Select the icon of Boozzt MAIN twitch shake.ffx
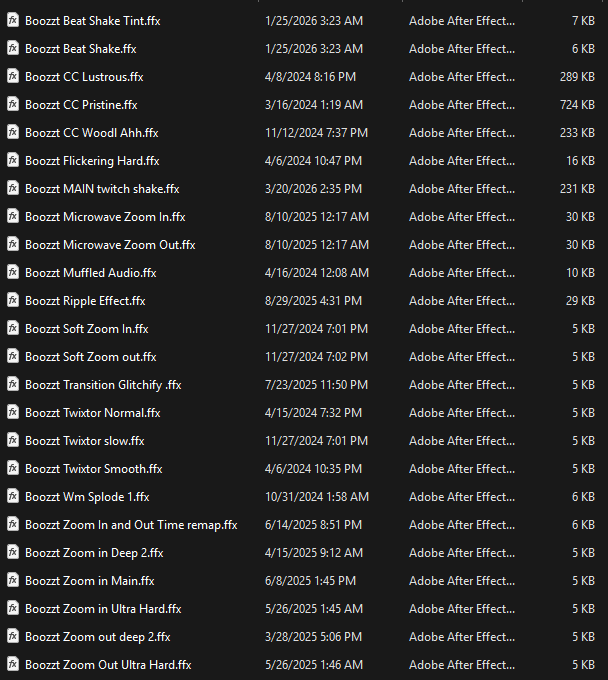The width and height of the screenshot is (608, 680). click(13, 188)
